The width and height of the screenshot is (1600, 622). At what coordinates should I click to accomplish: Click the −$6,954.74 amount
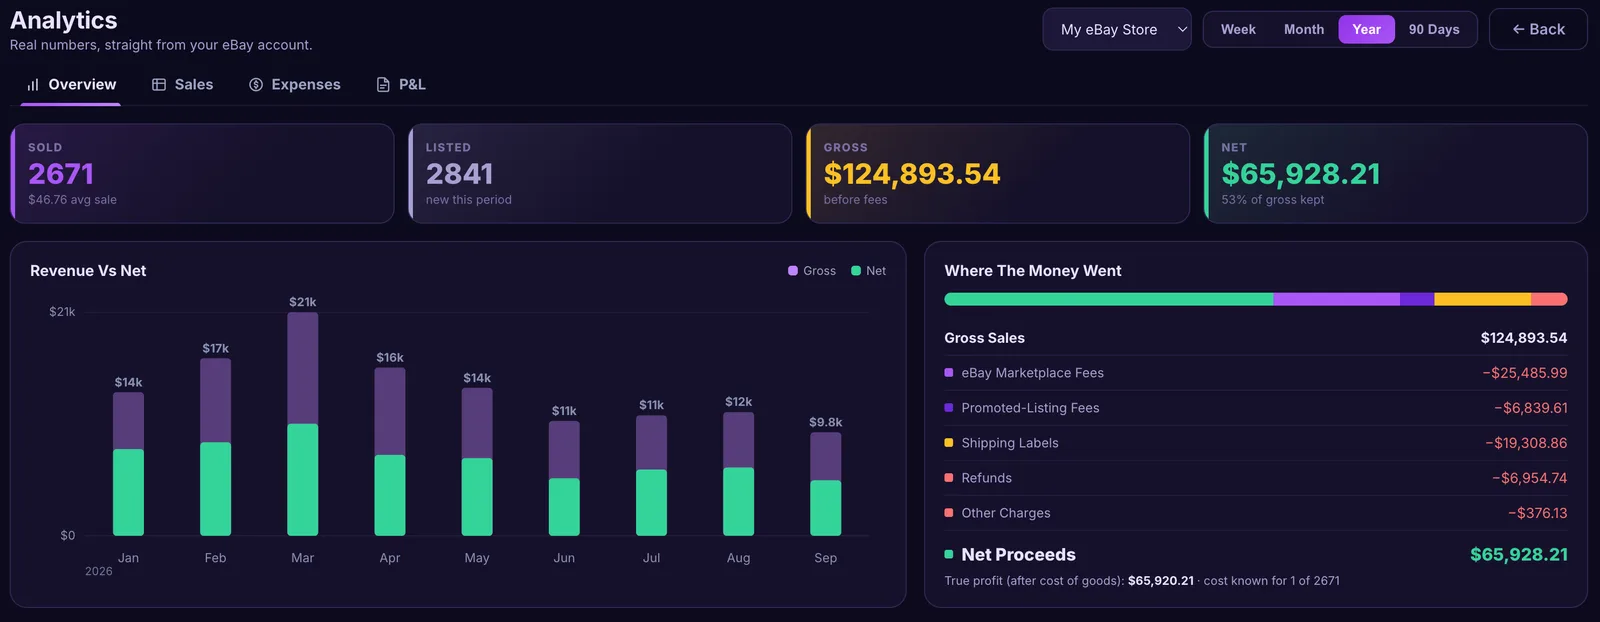(1530, 478)
